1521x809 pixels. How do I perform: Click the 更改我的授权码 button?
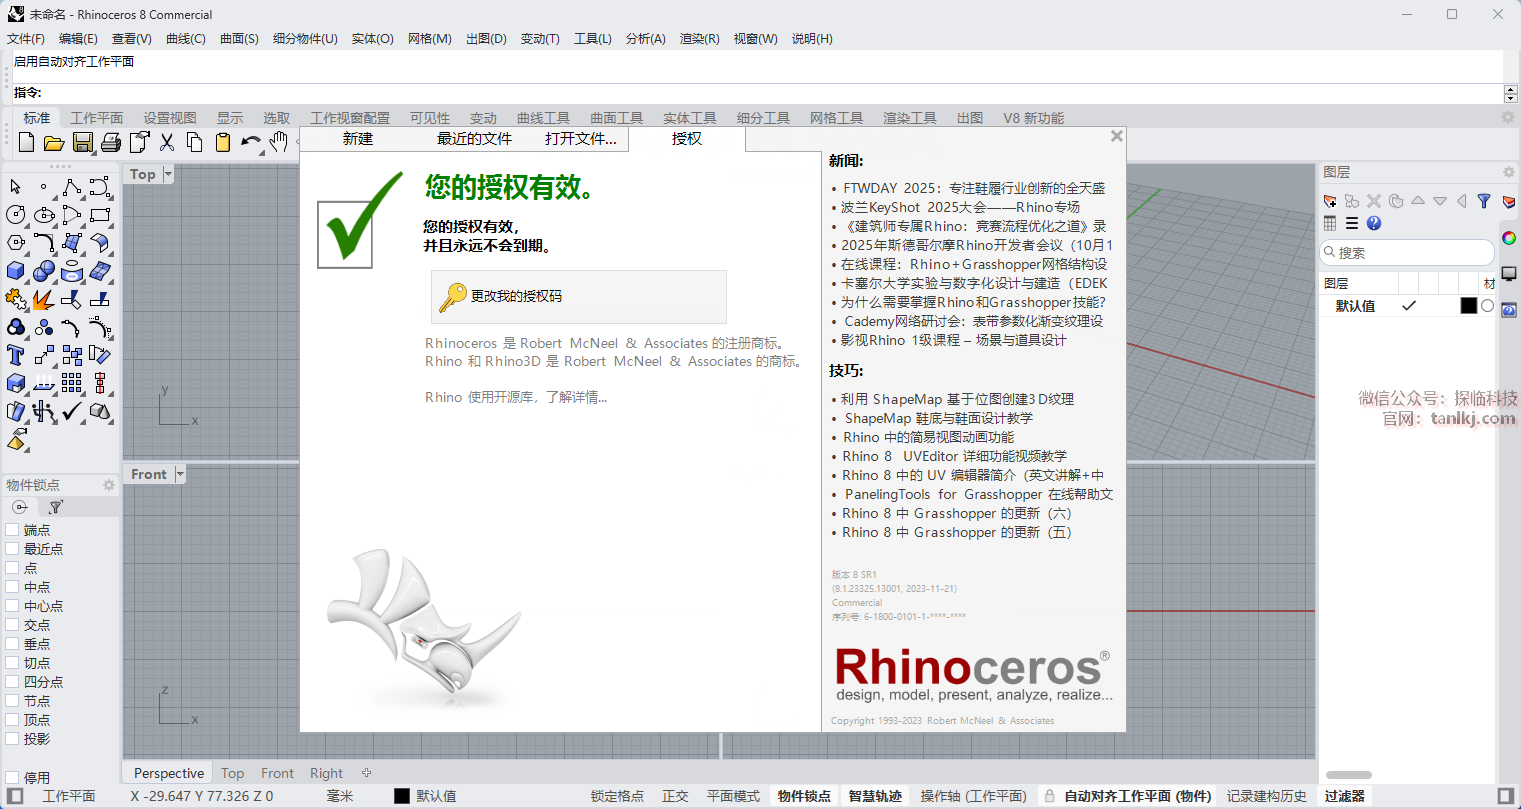coord(579,296)
